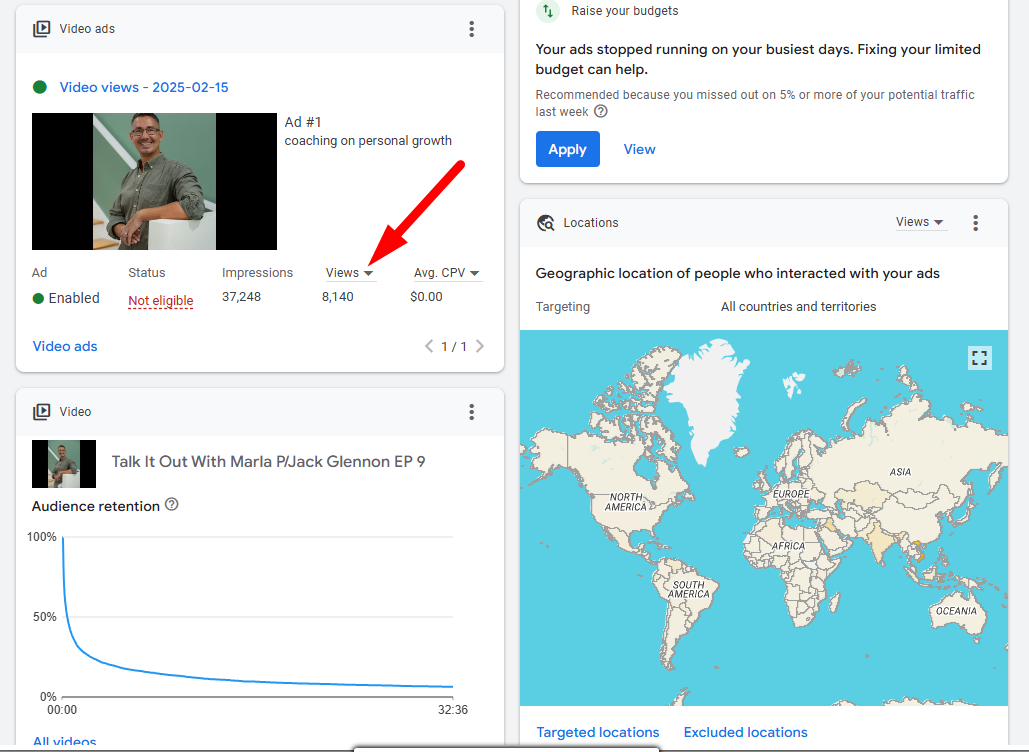Click the Locations card search-globe icon
The width and height of the screenshot is (1029, 752).
[546, 223]
